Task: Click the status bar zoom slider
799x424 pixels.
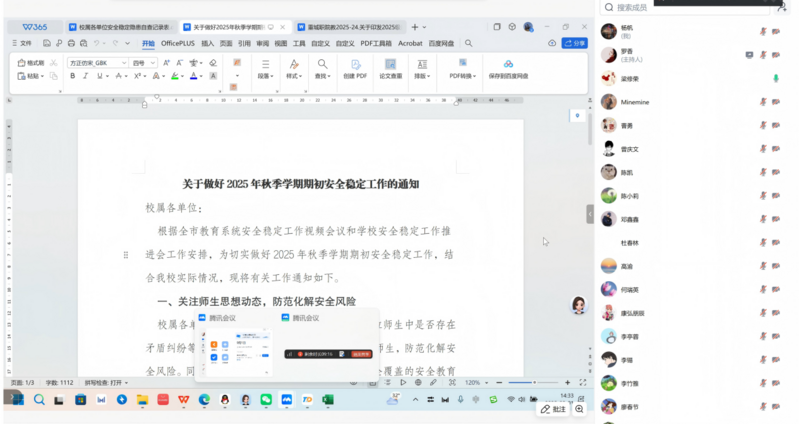Action: pos(533,382)
